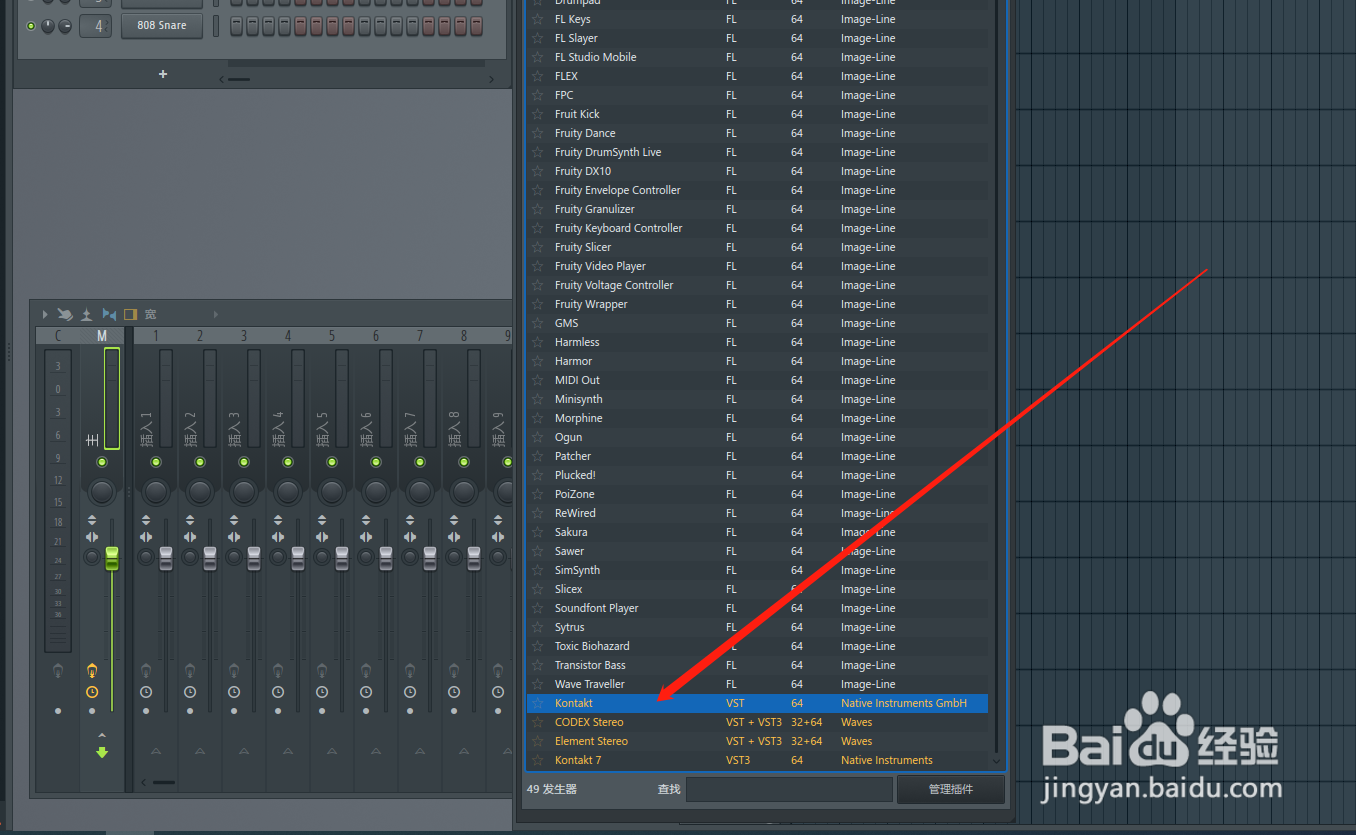This screenshot has width=1356, height=835.
Task: Star the Harmor plugin
Action: pyautogui.click(x=537, y=361)
